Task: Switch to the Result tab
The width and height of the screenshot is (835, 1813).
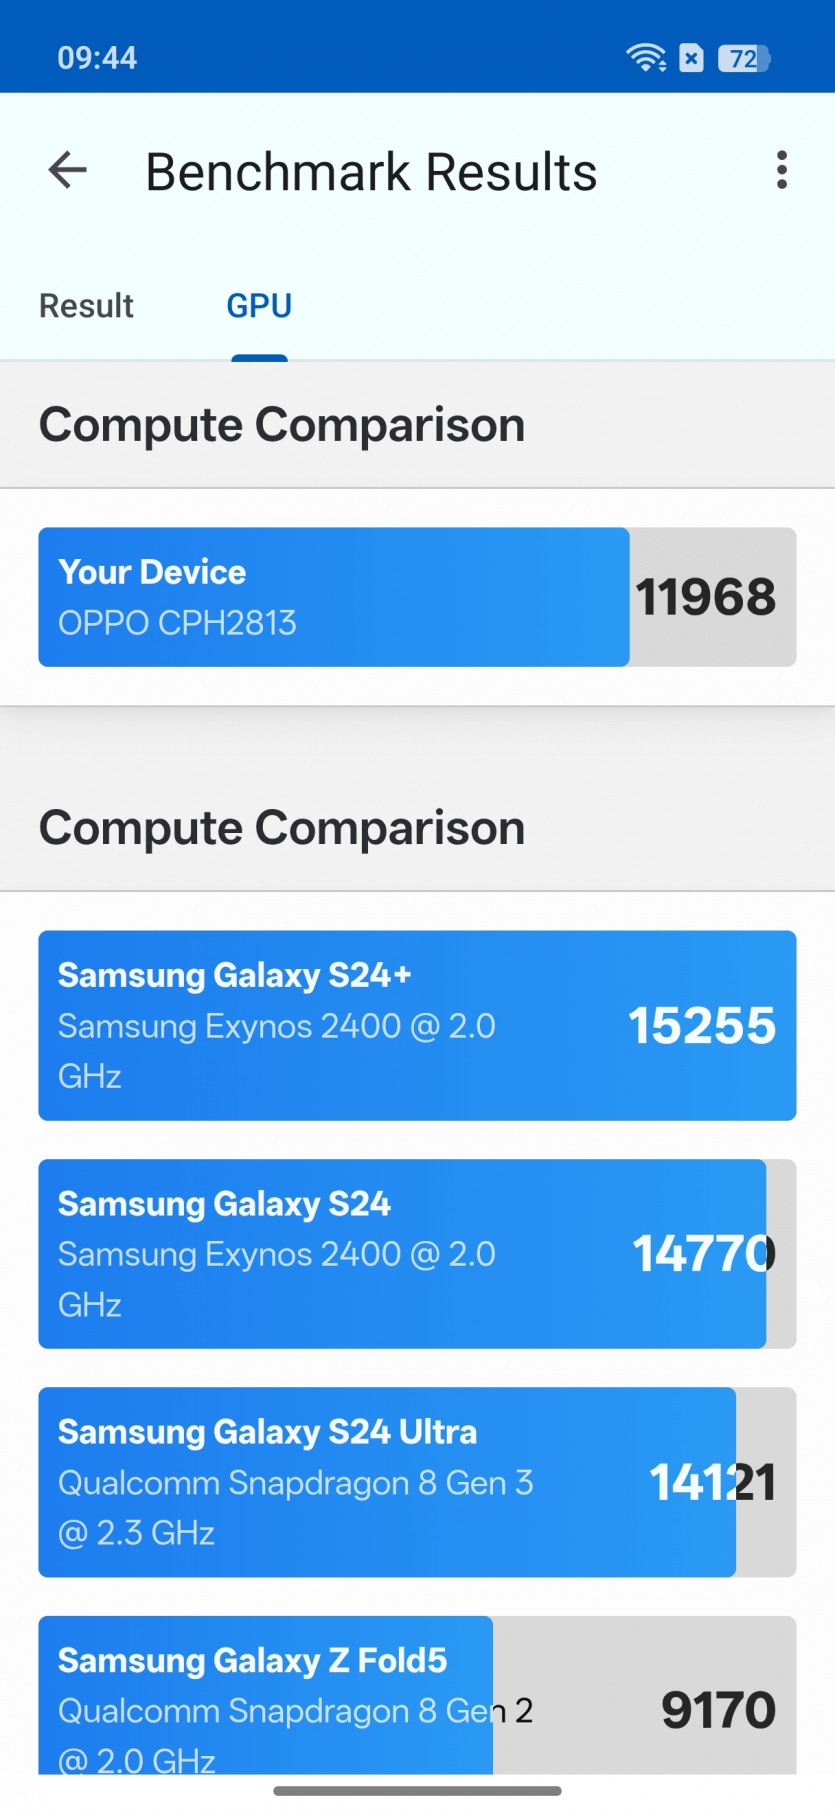Action: [86, 306]
